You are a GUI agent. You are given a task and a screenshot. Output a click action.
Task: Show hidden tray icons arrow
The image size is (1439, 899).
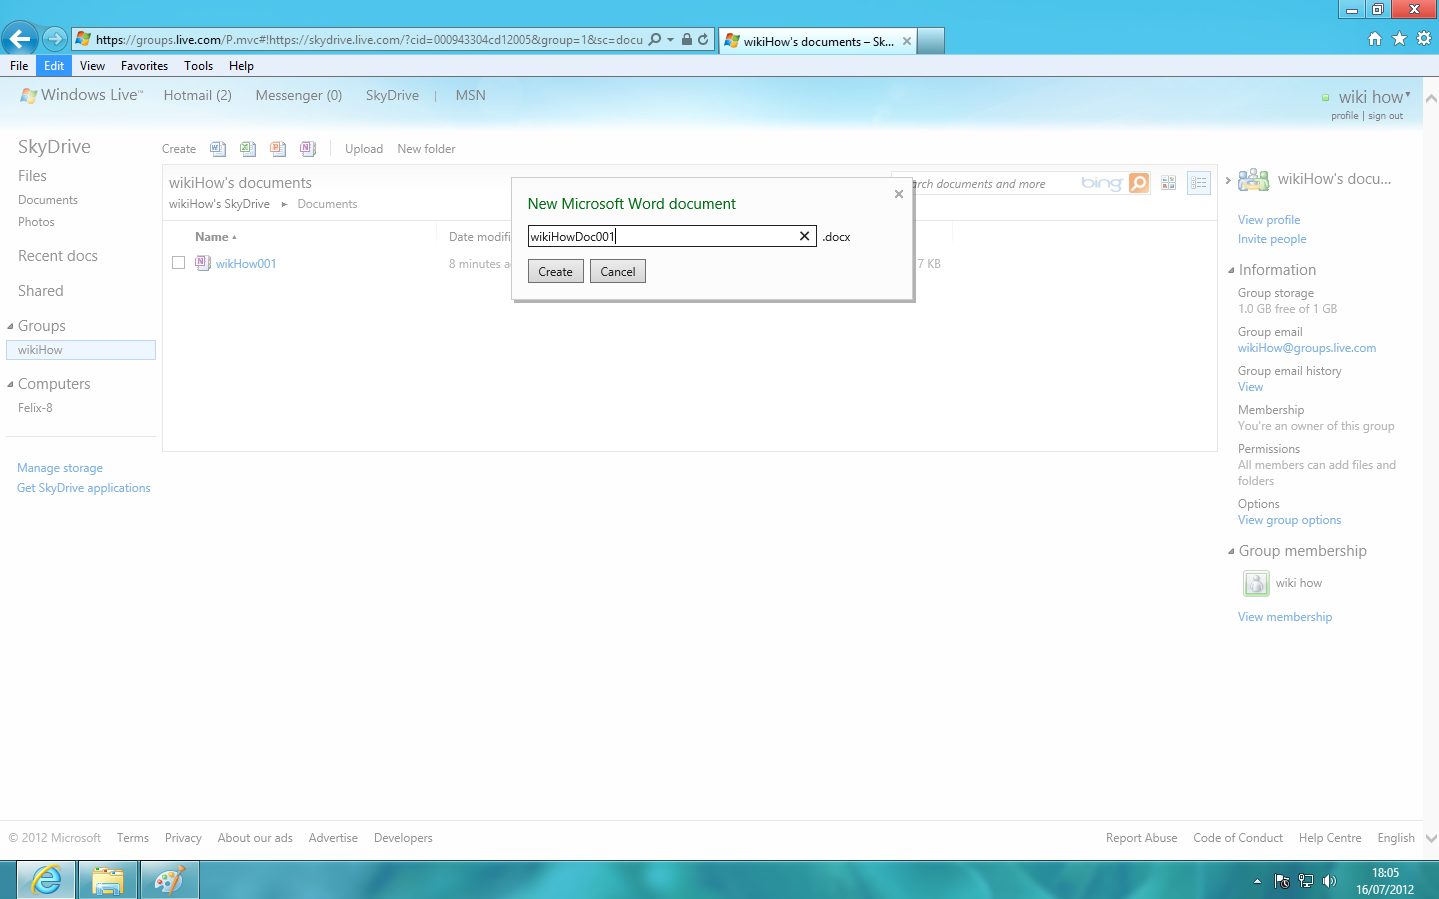(1257, 881)
